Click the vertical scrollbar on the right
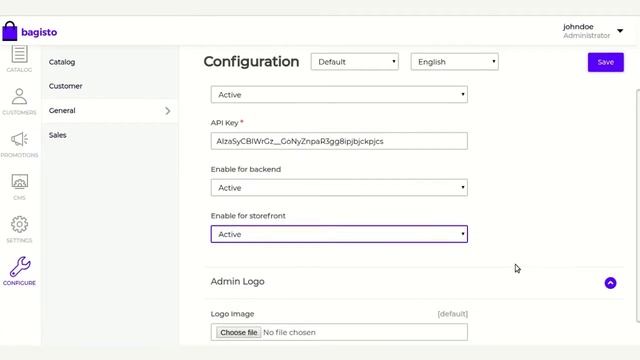The height and width of the screenshot is (360, 640). (638, 206)
